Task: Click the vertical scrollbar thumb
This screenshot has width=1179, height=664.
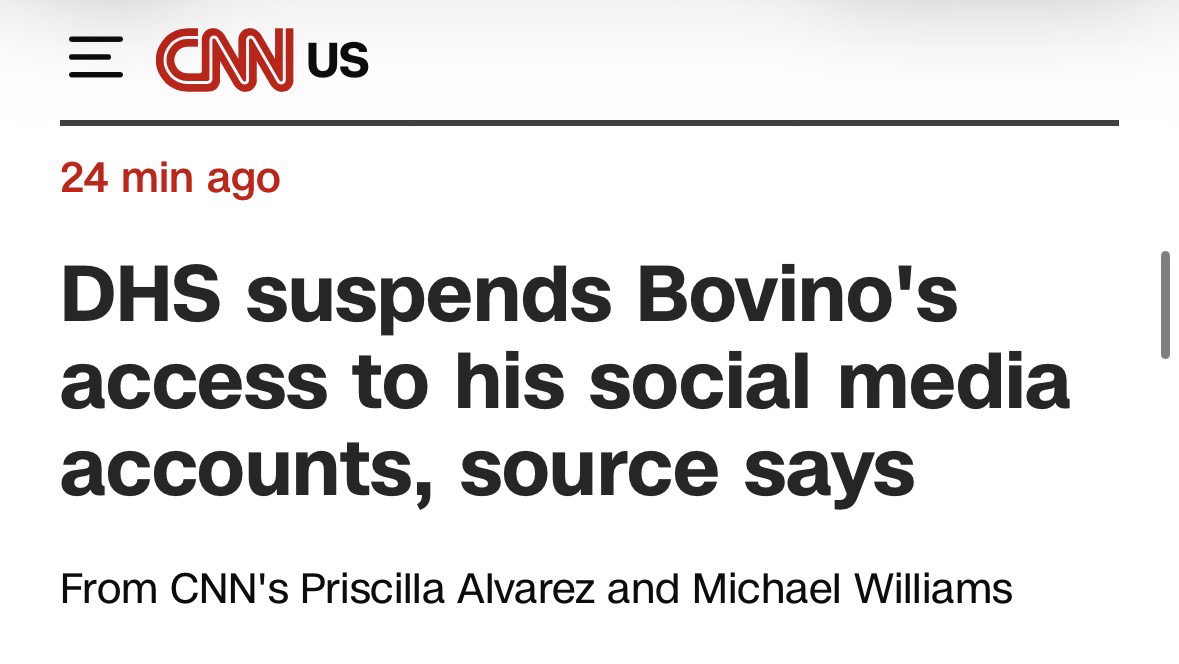Action: click(x=1164, y=305)
